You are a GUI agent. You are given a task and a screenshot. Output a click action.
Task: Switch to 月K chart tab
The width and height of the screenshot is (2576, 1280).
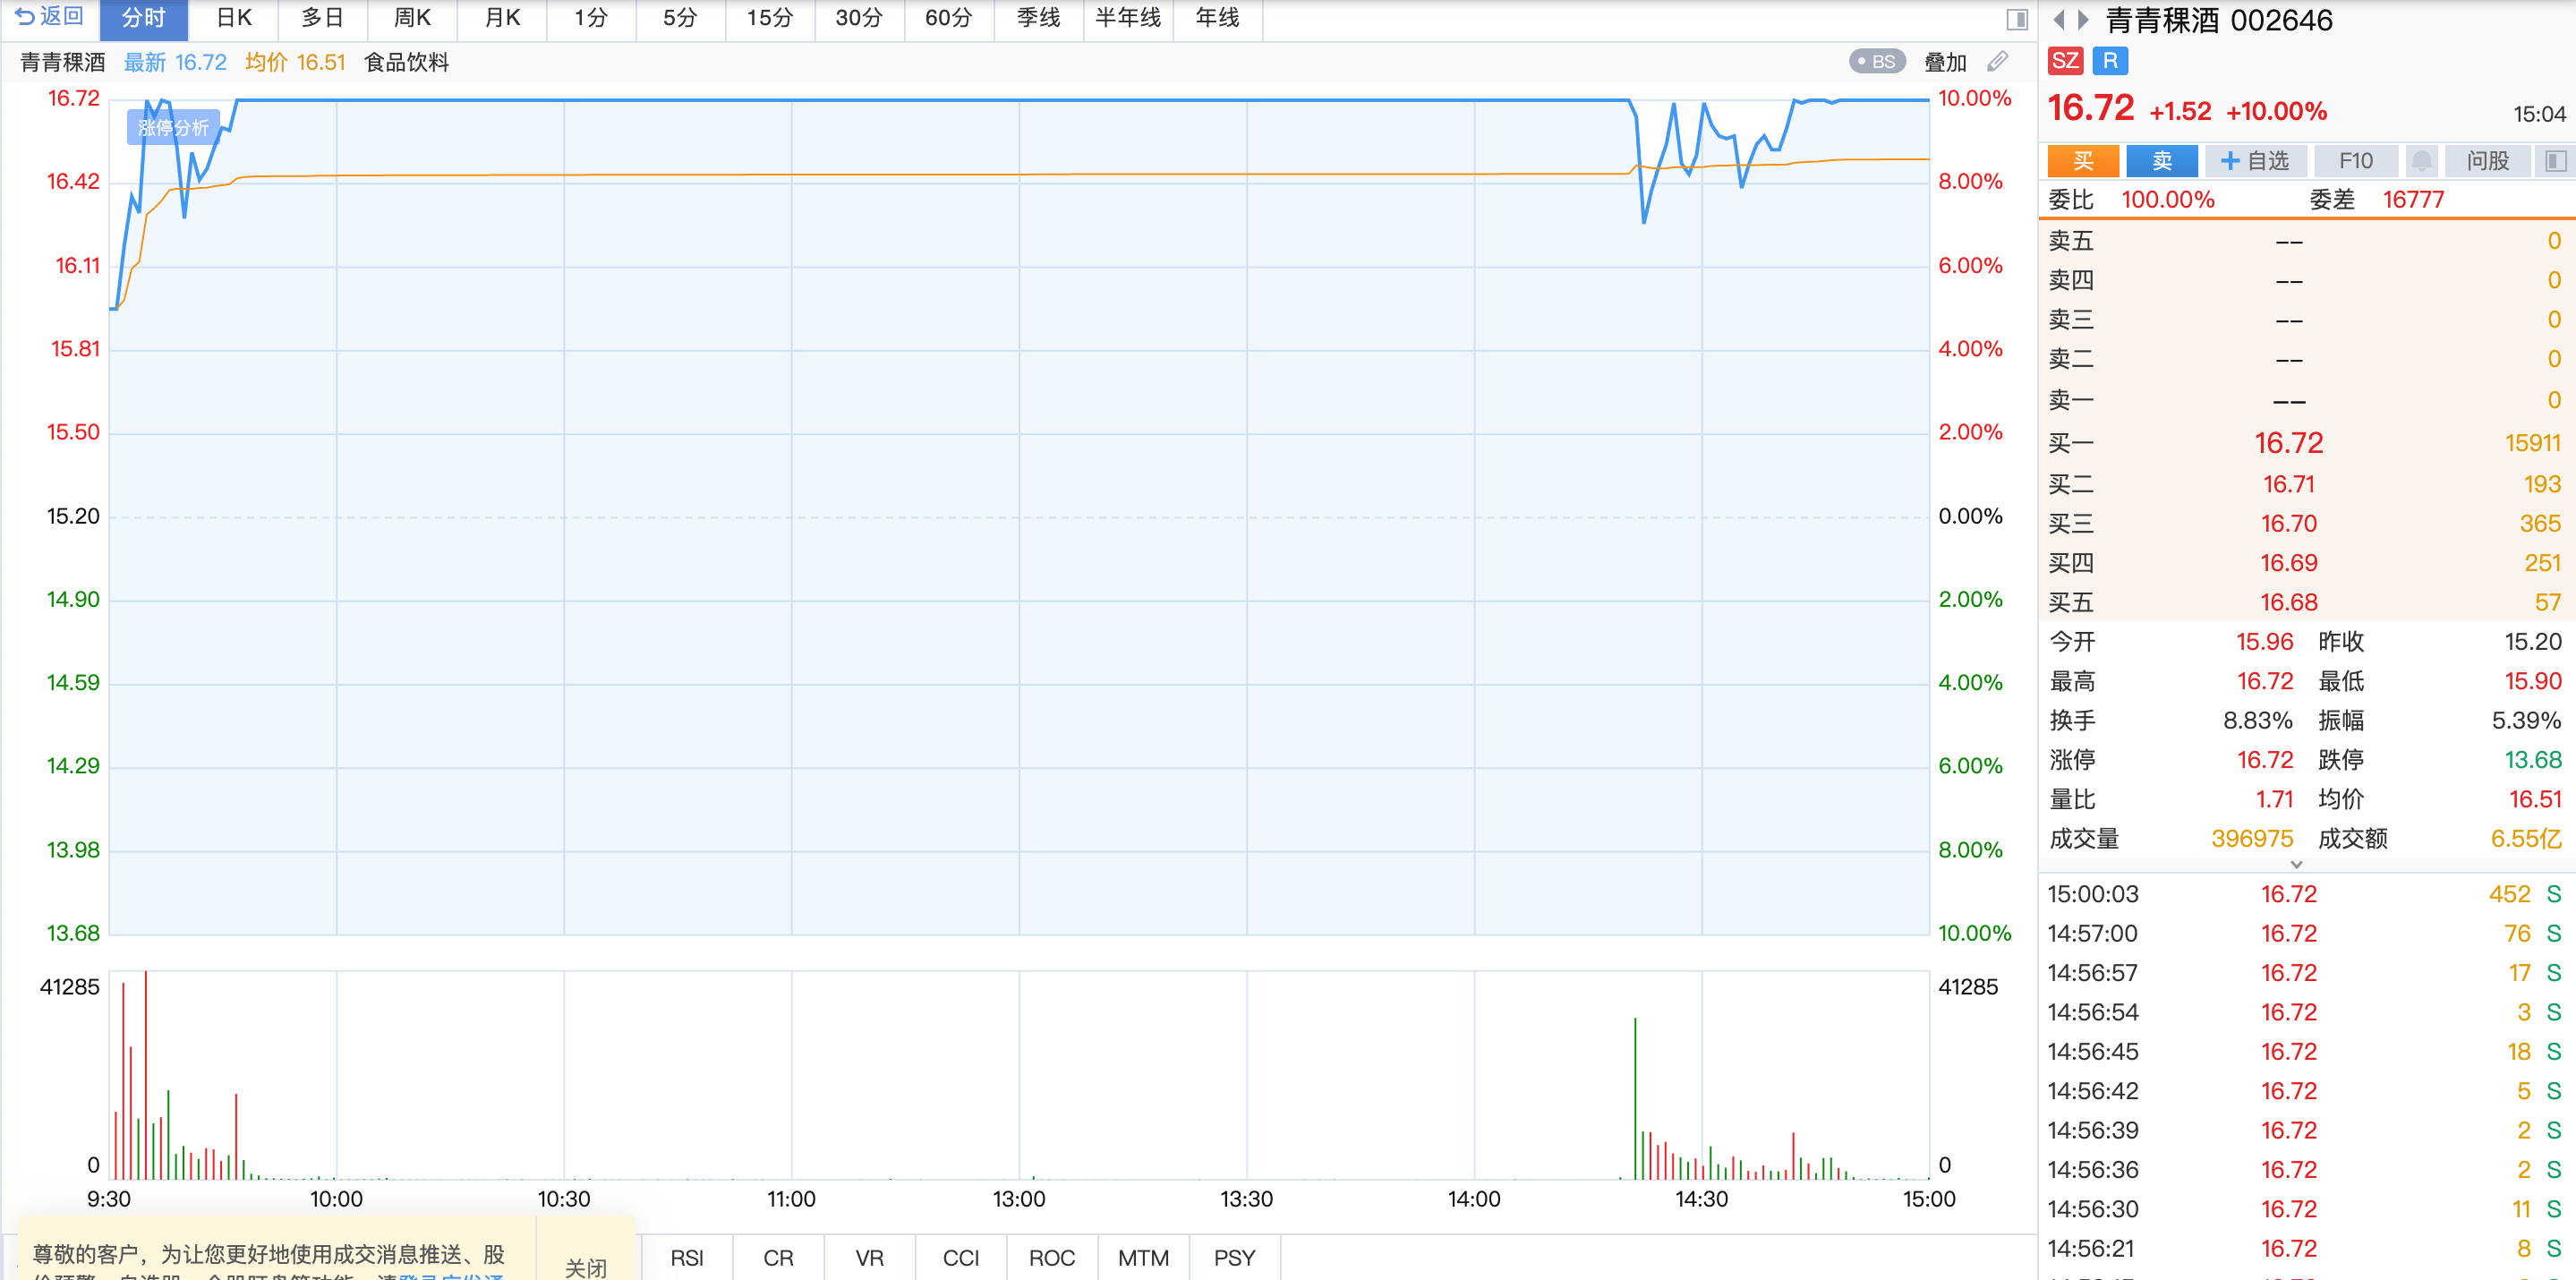(502, 19)
